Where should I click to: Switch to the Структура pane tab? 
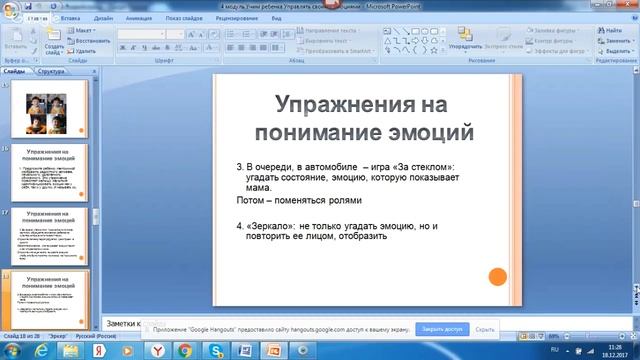click(51, 71)
